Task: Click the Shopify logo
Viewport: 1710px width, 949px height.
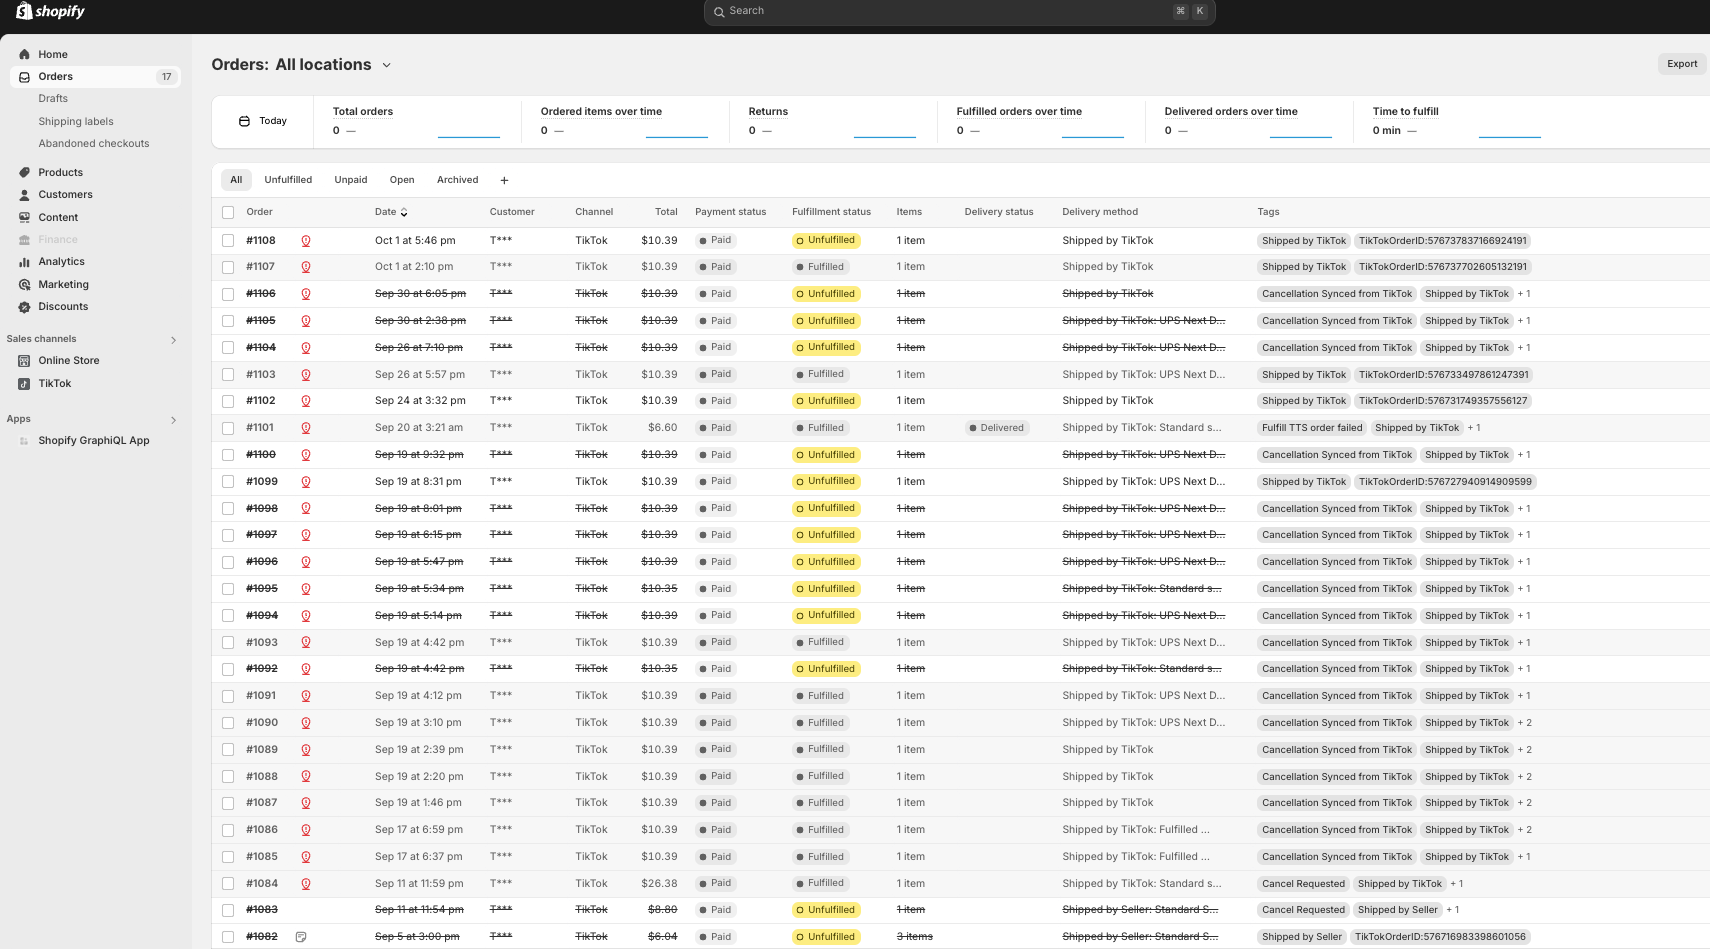Action: pos(51,11)
